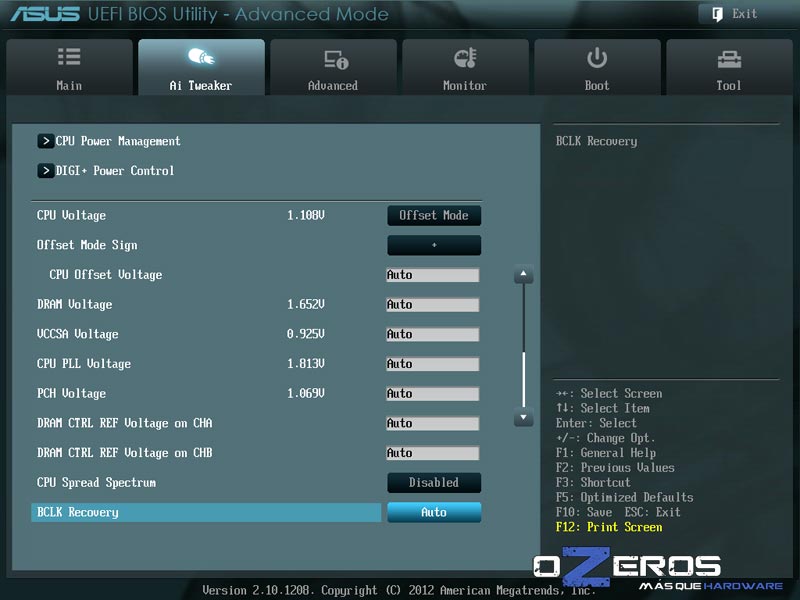
Task: Open the CPU Voltage Offset Mode dropdown
Action: (x=434, y=215)
